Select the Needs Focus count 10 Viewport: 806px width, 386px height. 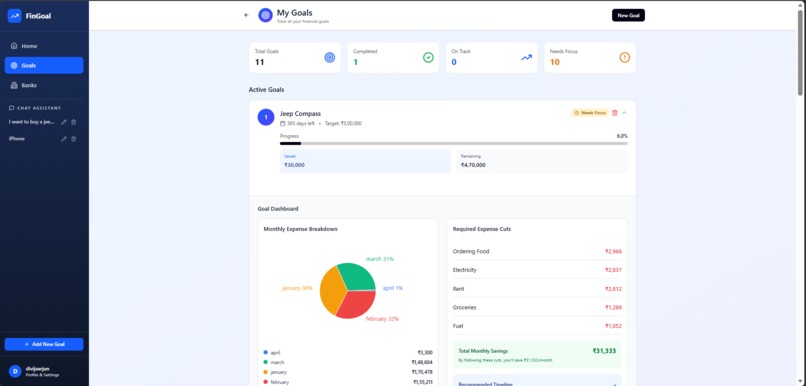click(555, 62)
